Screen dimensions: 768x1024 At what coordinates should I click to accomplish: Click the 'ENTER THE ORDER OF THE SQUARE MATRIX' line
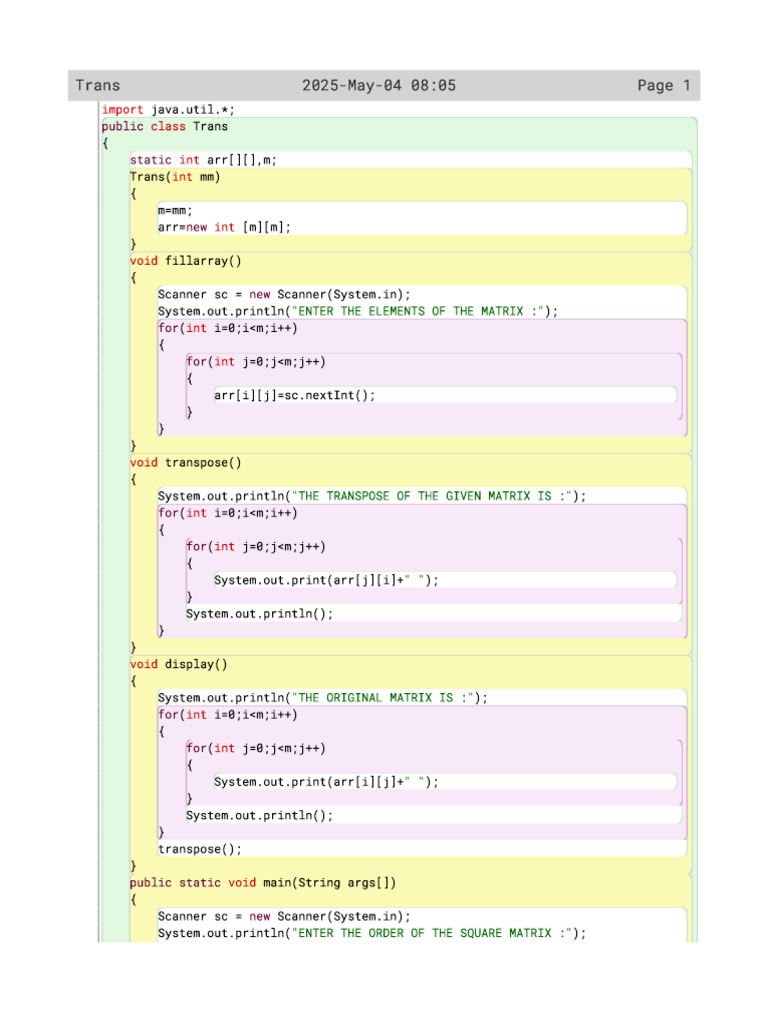tap(372, 933)
